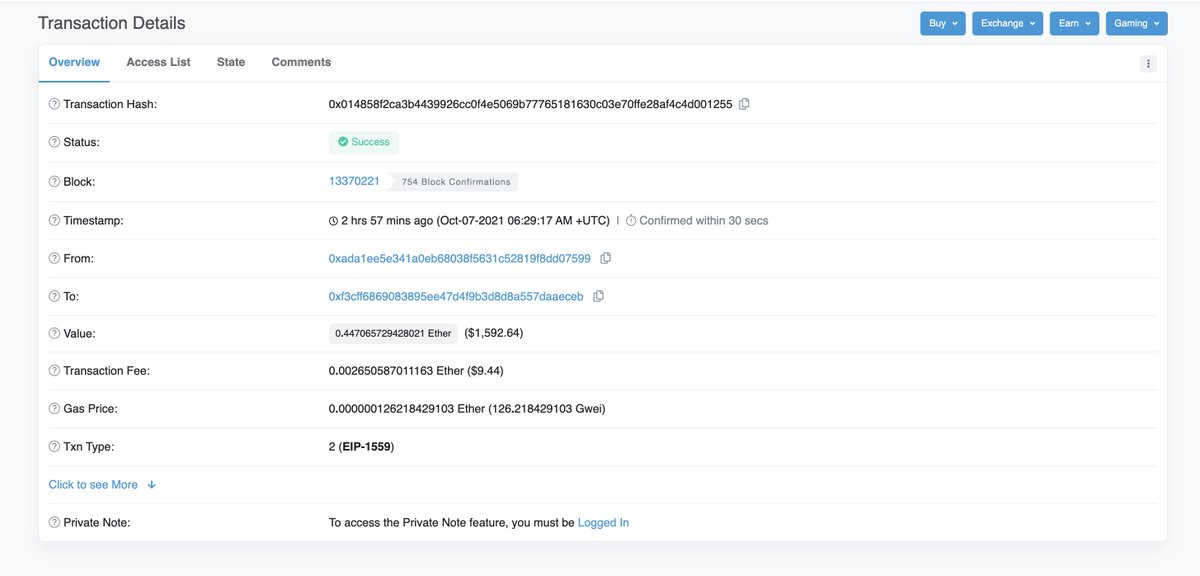Open the Buy dropdown
1200x576 pixels.
click(943, 23)
